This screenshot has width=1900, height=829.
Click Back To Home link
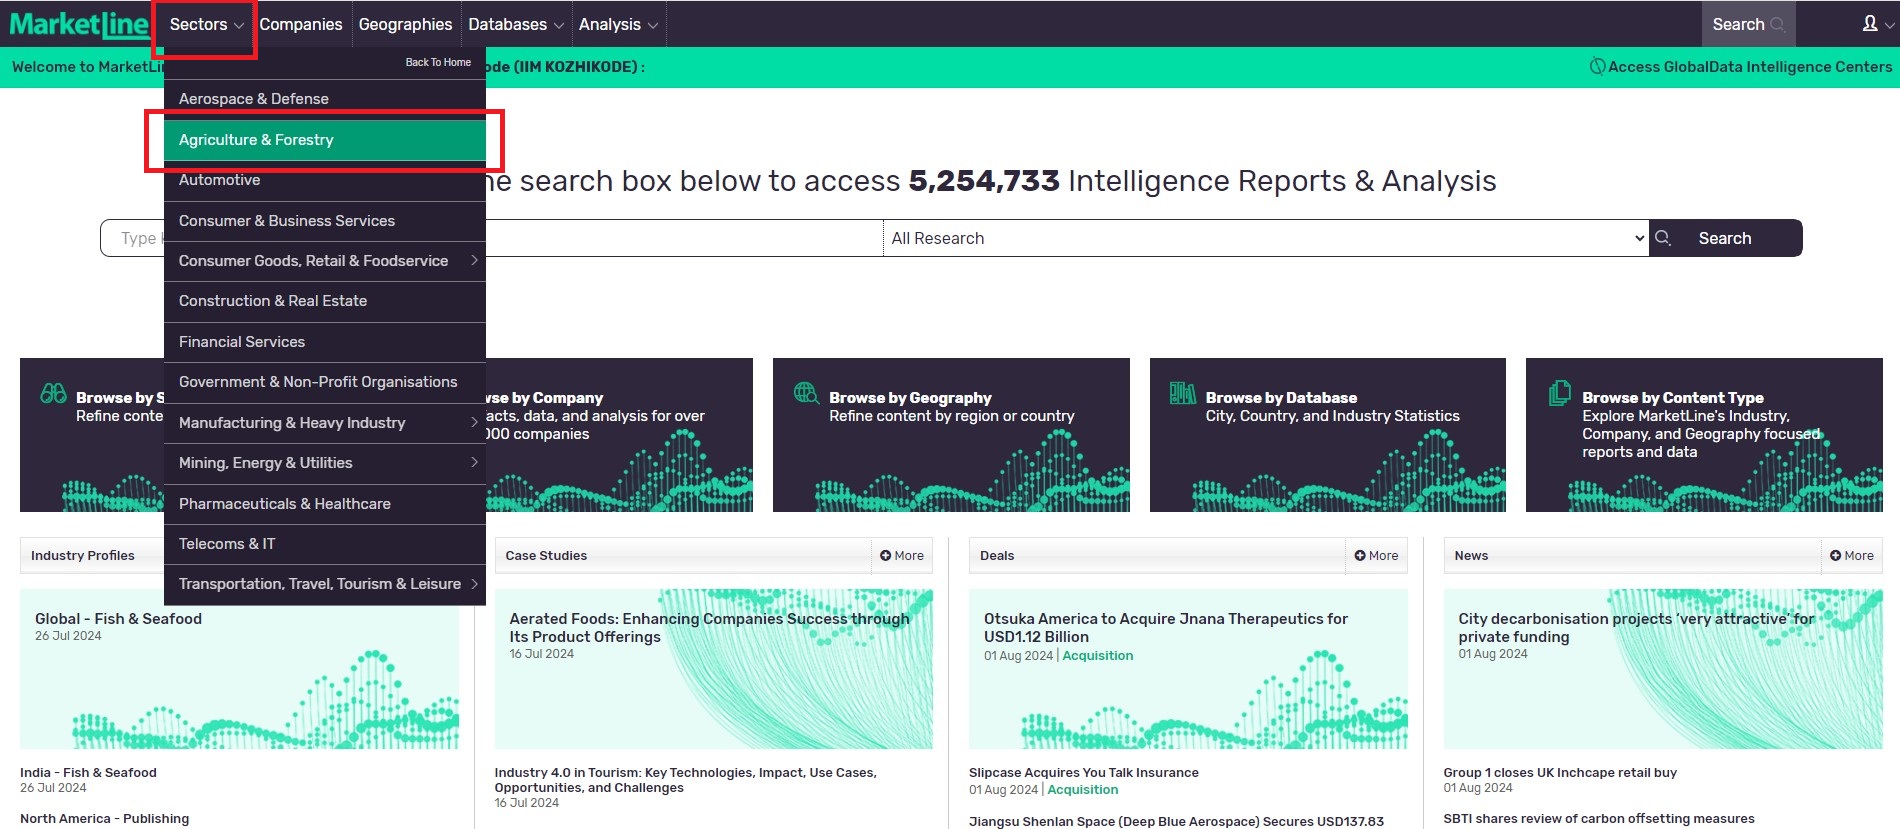(437, 62)
